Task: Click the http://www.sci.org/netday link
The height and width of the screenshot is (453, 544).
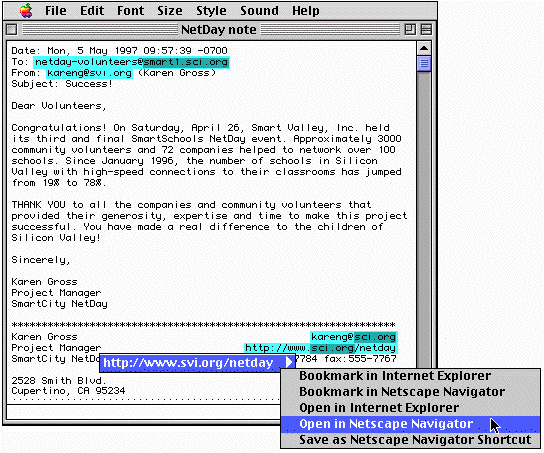Action: [320, 348]
